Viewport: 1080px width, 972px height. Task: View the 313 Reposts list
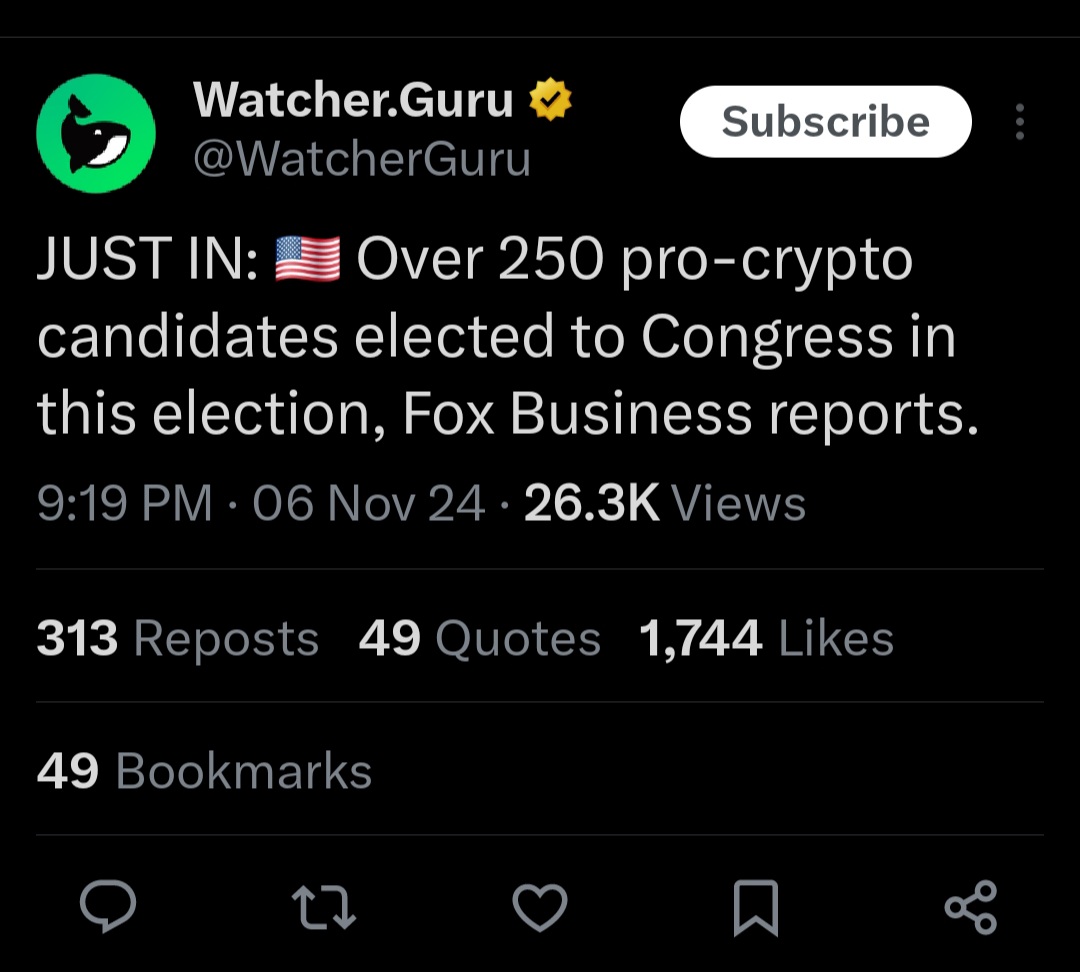pyautogui.click(x=178, y=638)
